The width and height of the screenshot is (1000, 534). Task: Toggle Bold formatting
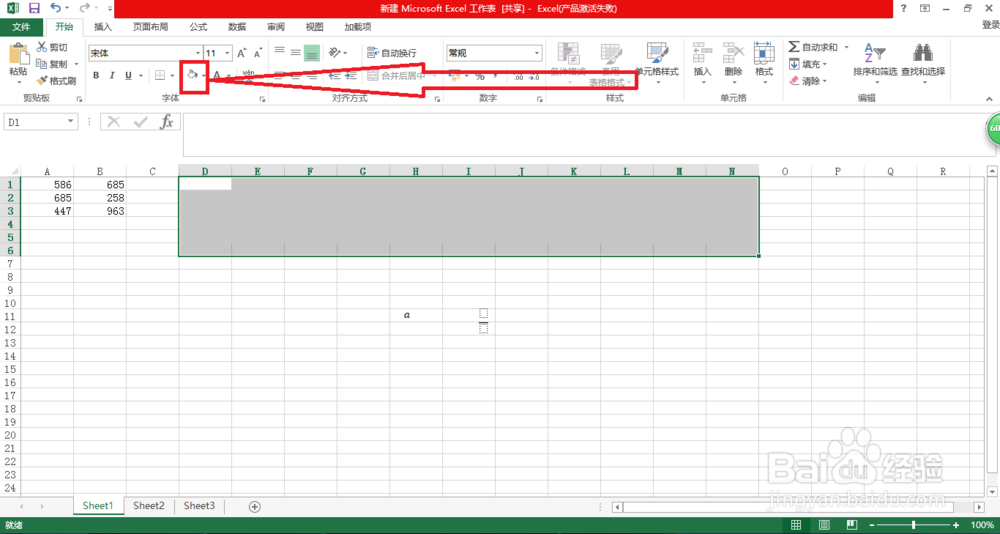[x=96, y=75]
